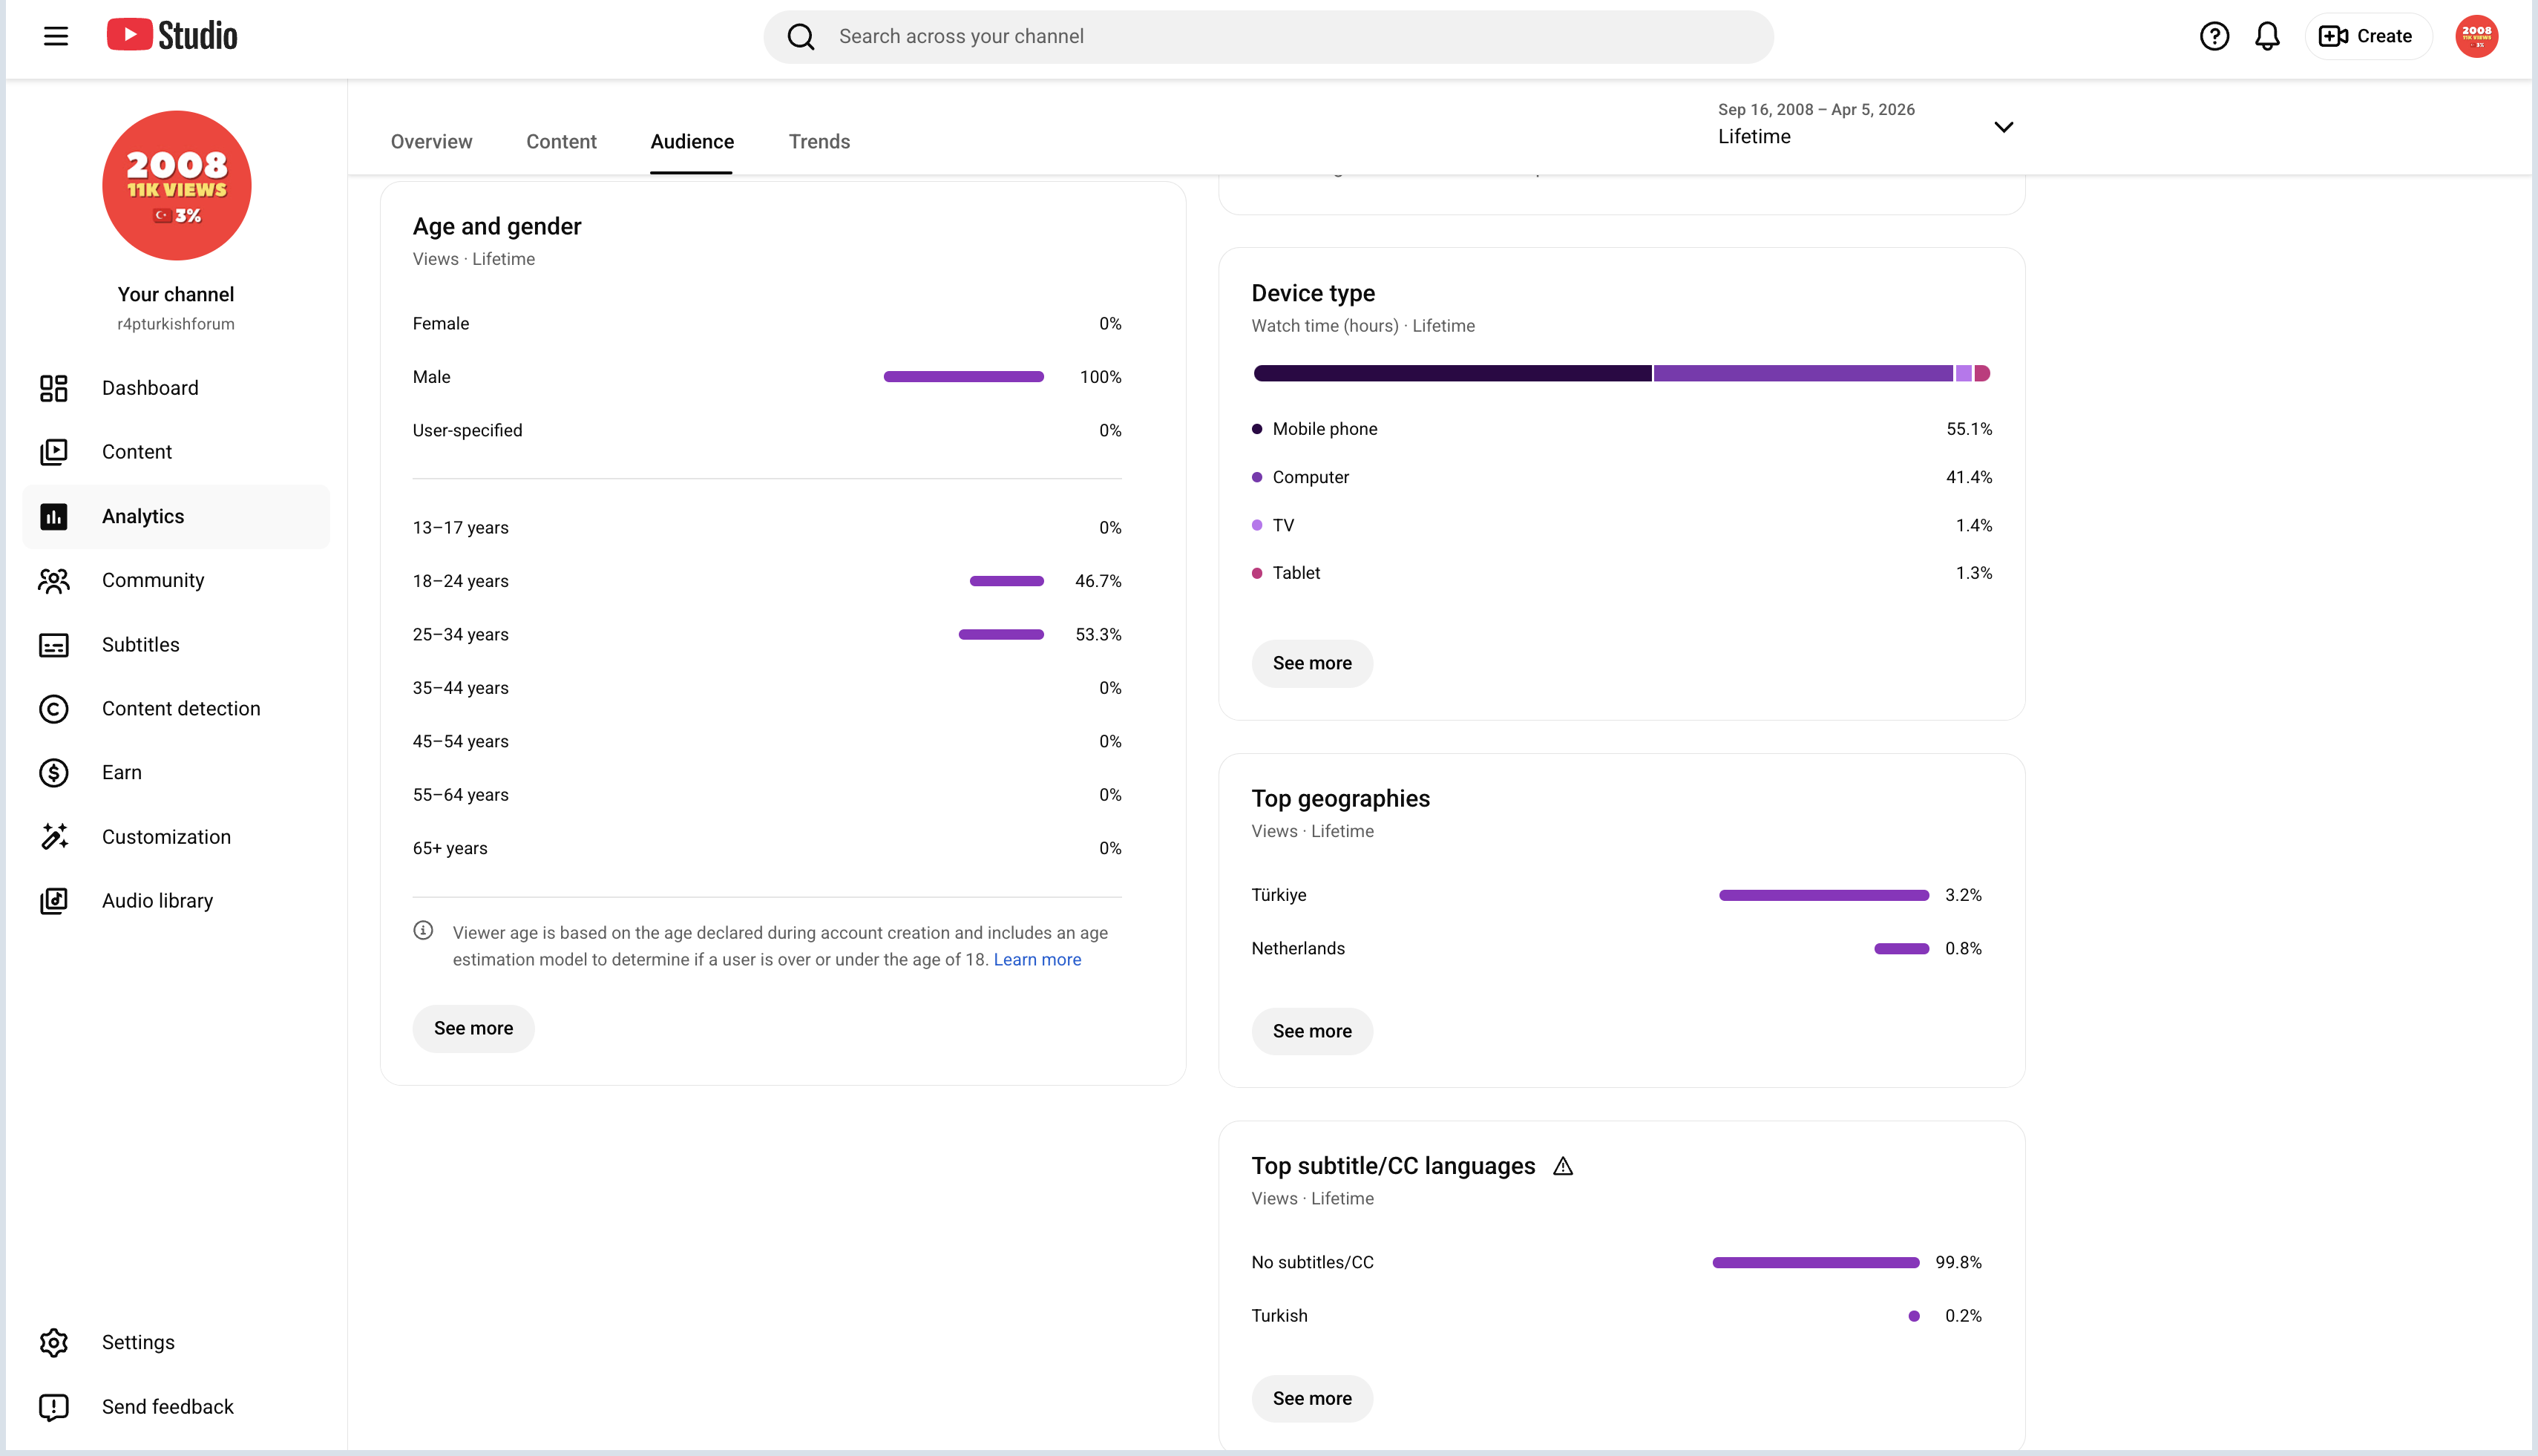Open Content detection in the sidebar

[x=176, y=709]
